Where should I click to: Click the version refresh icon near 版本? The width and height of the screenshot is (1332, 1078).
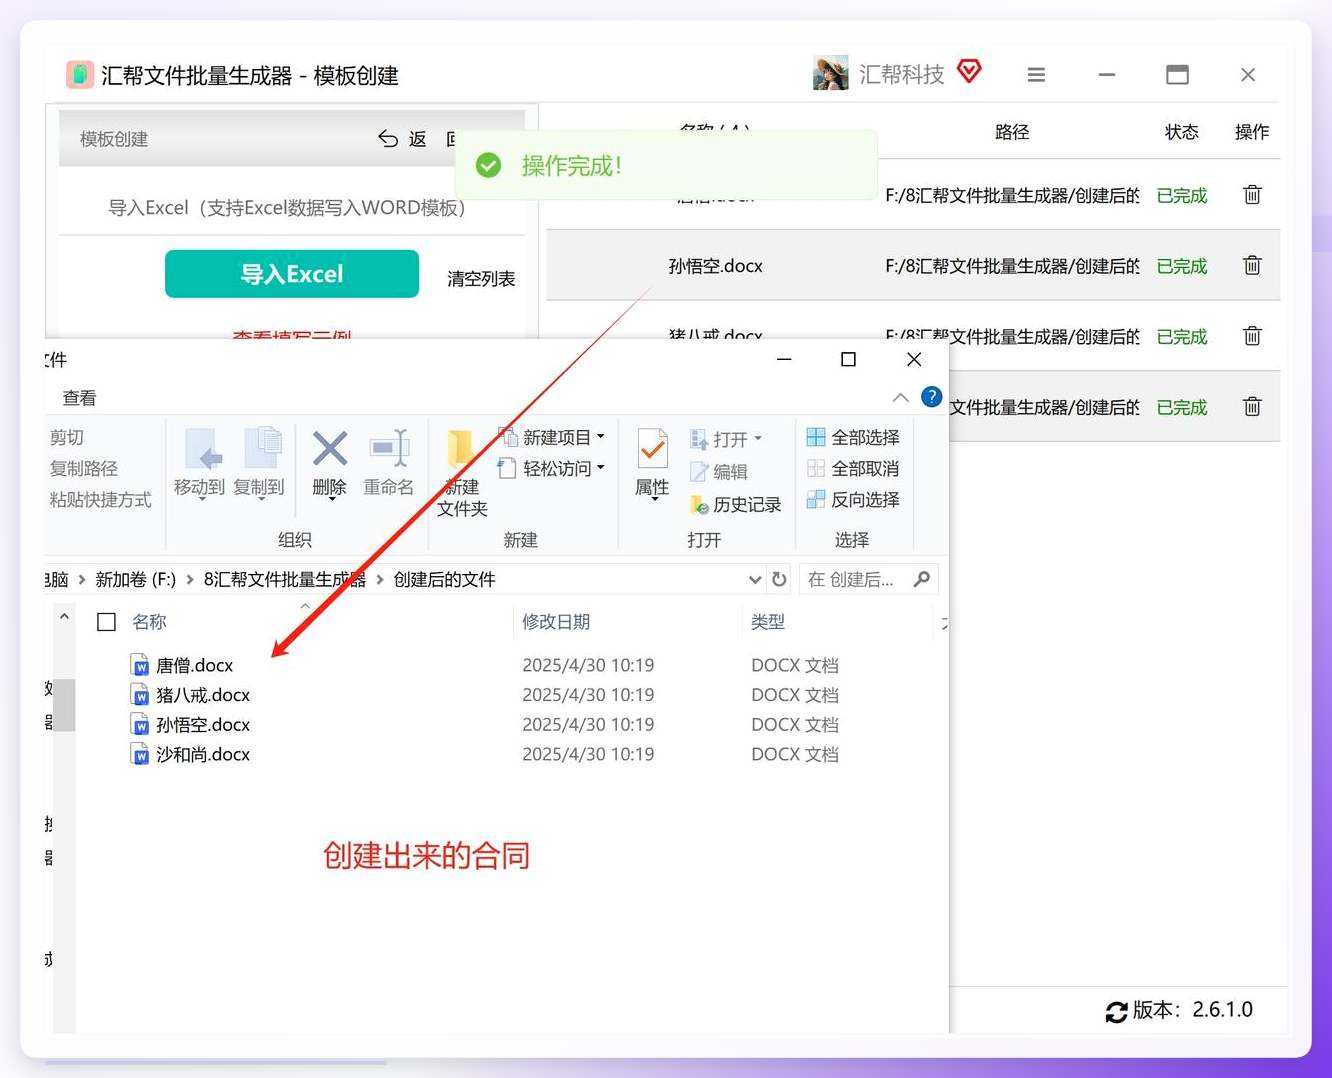coord(1116,1012)
